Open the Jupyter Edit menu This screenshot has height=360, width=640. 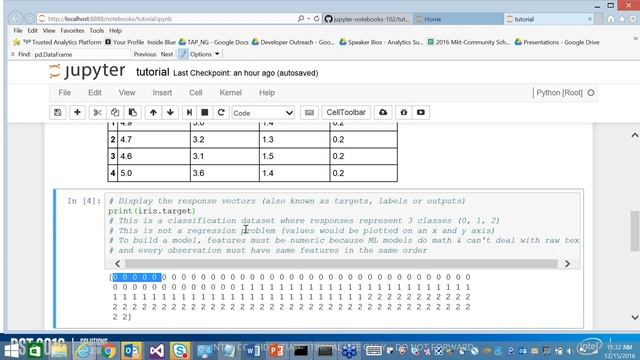(95, 93)
